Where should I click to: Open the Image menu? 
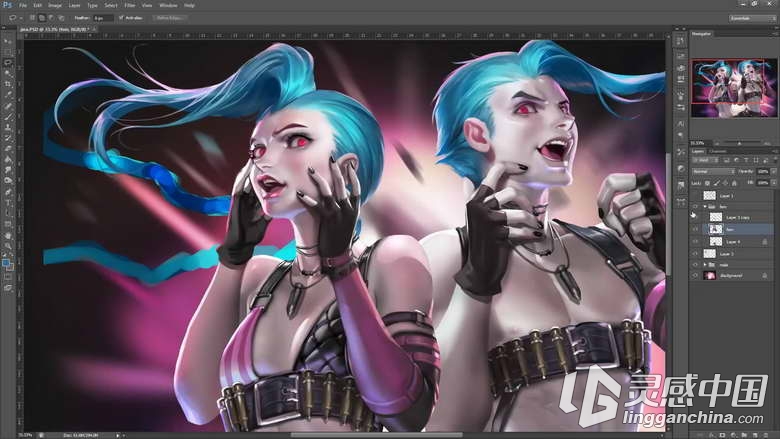(55, 5)
